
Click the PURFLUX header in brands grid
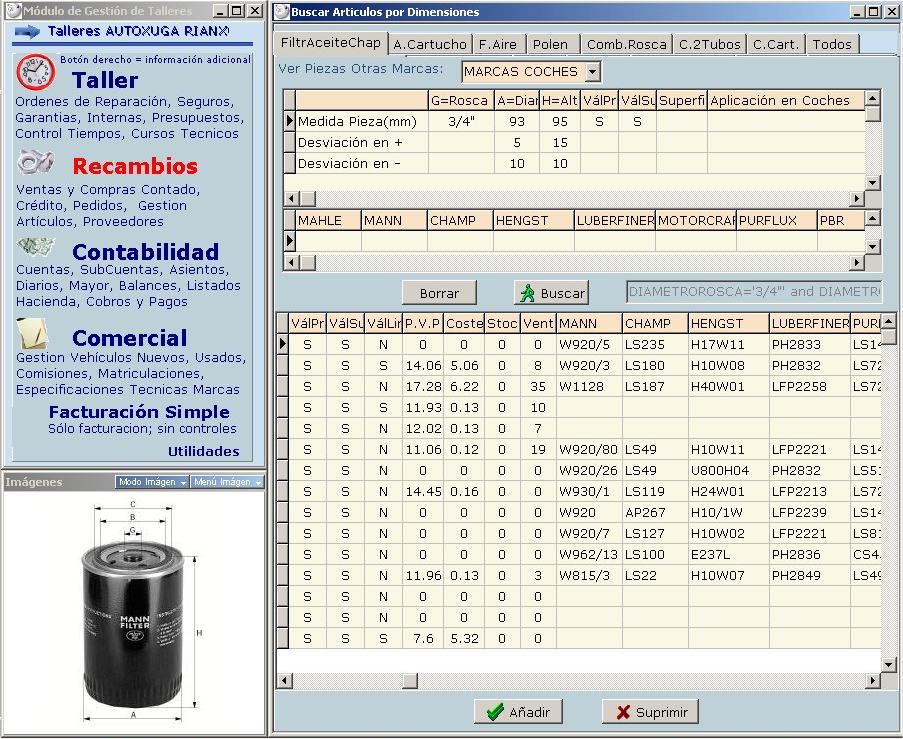pos(776,221)
